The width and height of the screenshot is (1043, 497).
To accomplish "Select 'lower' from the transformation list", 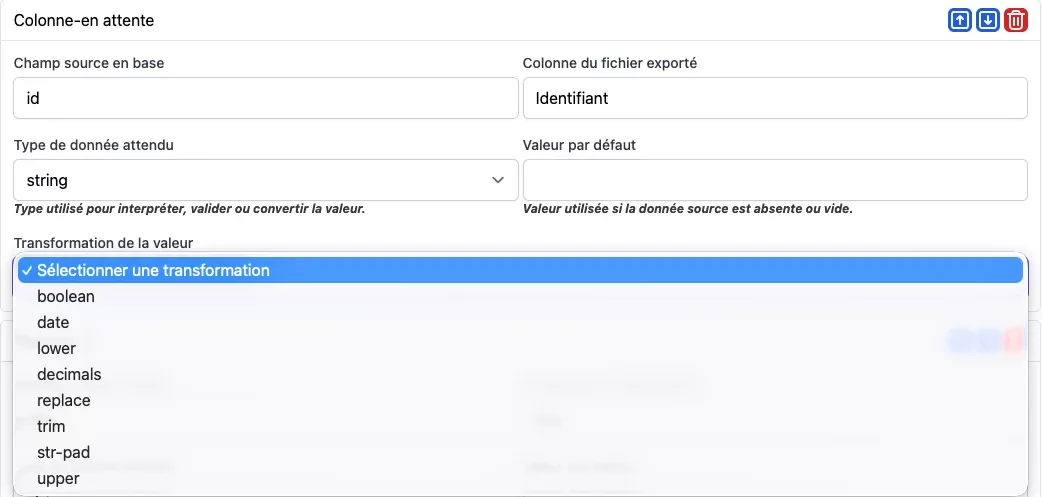I will [x=56, y=349].
